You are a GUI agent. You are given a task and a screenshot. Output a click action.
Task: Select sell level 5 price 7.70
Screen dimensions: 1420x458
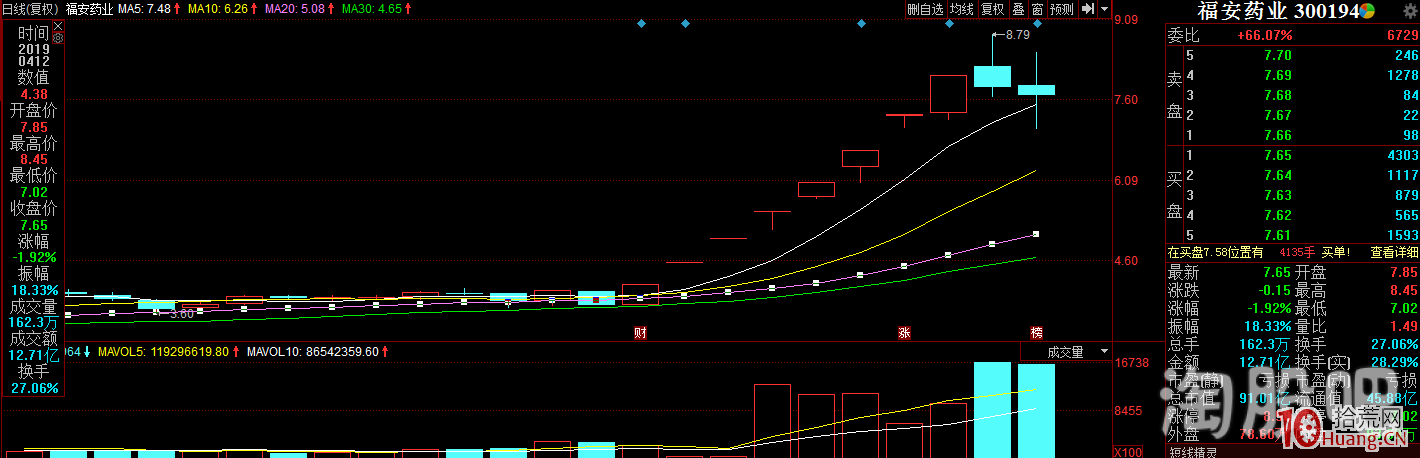1278,55
